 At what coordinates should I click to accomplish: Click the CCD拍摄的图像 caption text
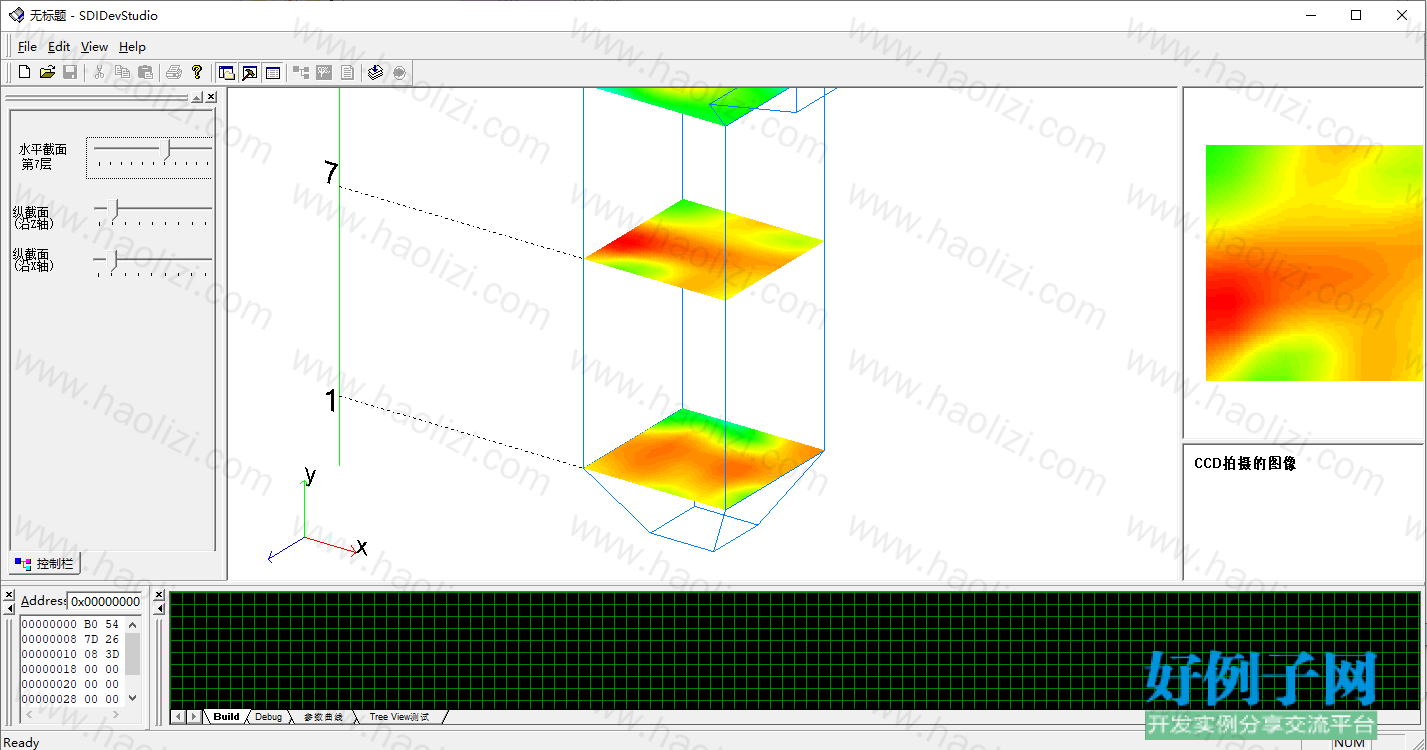pos(1245,463)
